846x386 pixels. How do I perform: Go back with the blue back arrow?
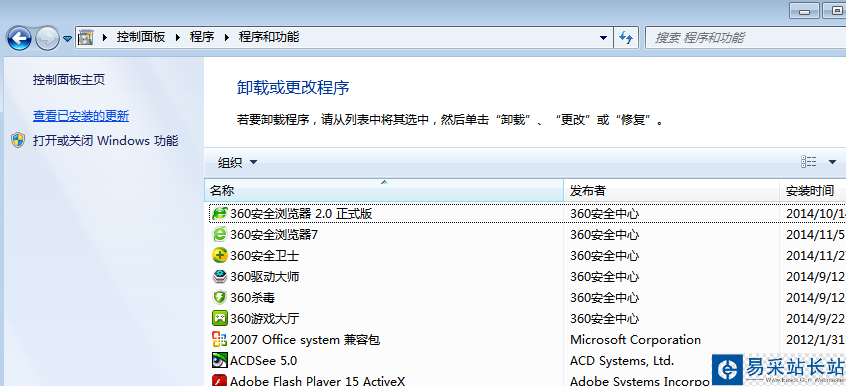tap(19, 38)
